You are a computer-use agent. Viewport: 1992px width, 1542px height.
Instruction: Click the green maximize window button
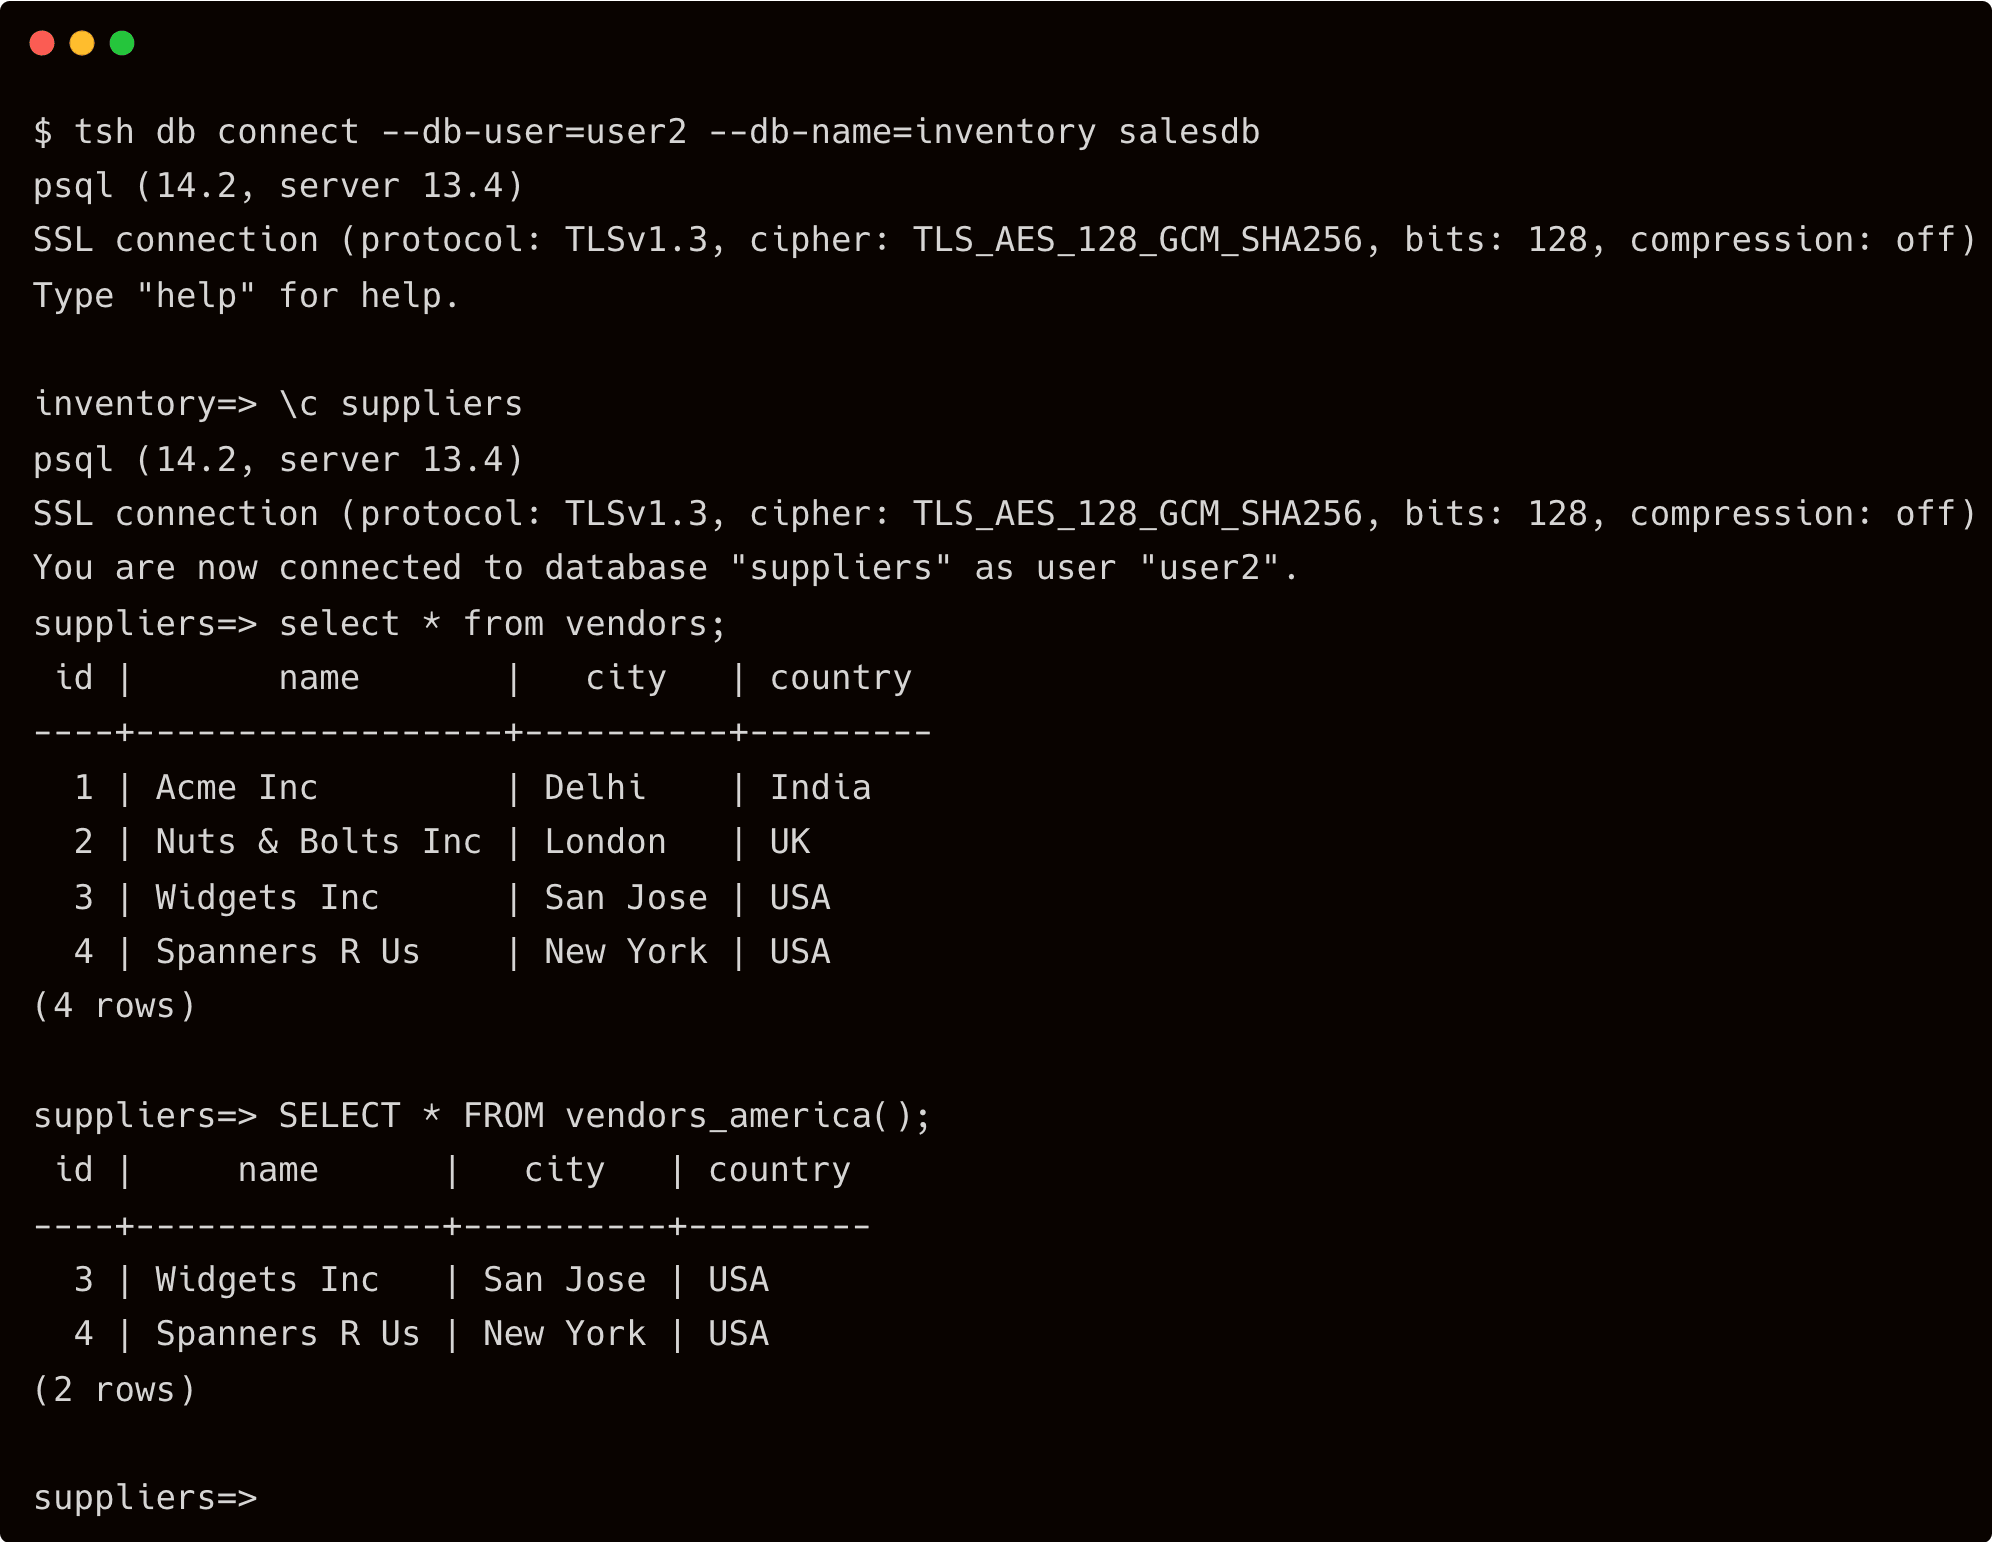(122, 43)
